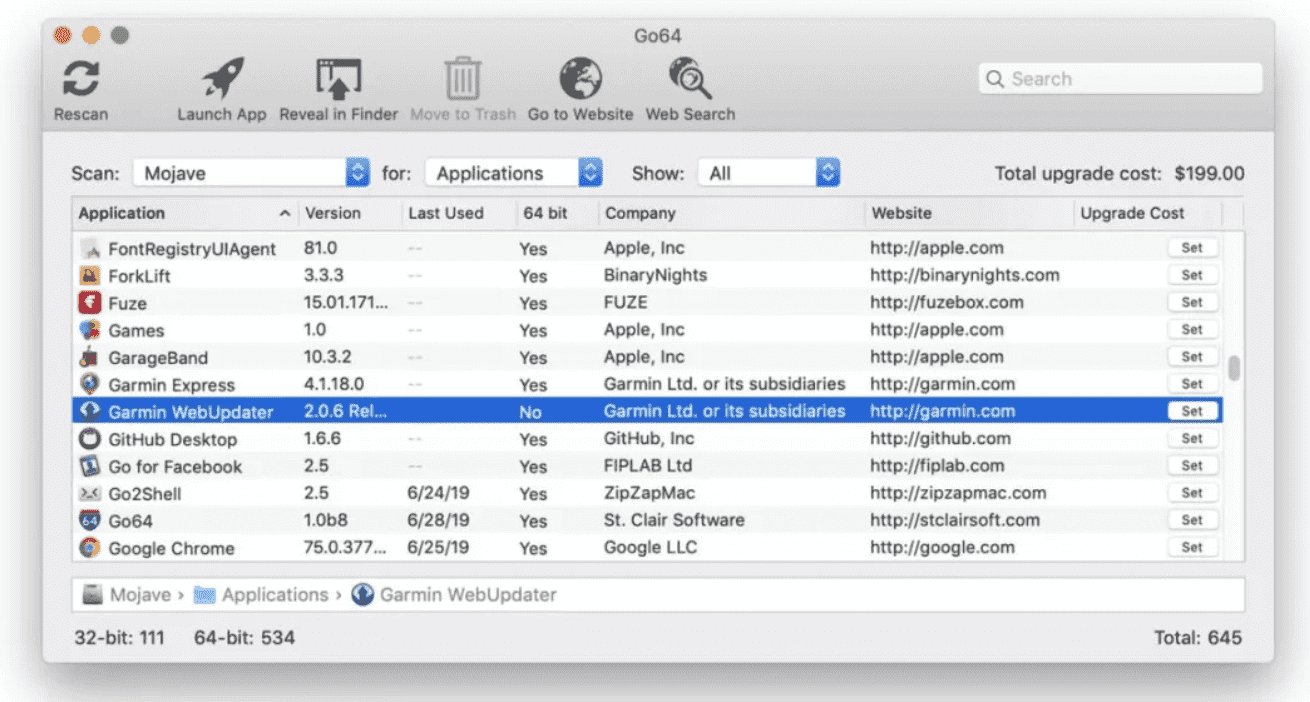
Task: Select the Fuze app icon
Action: (x=90, y=303)
